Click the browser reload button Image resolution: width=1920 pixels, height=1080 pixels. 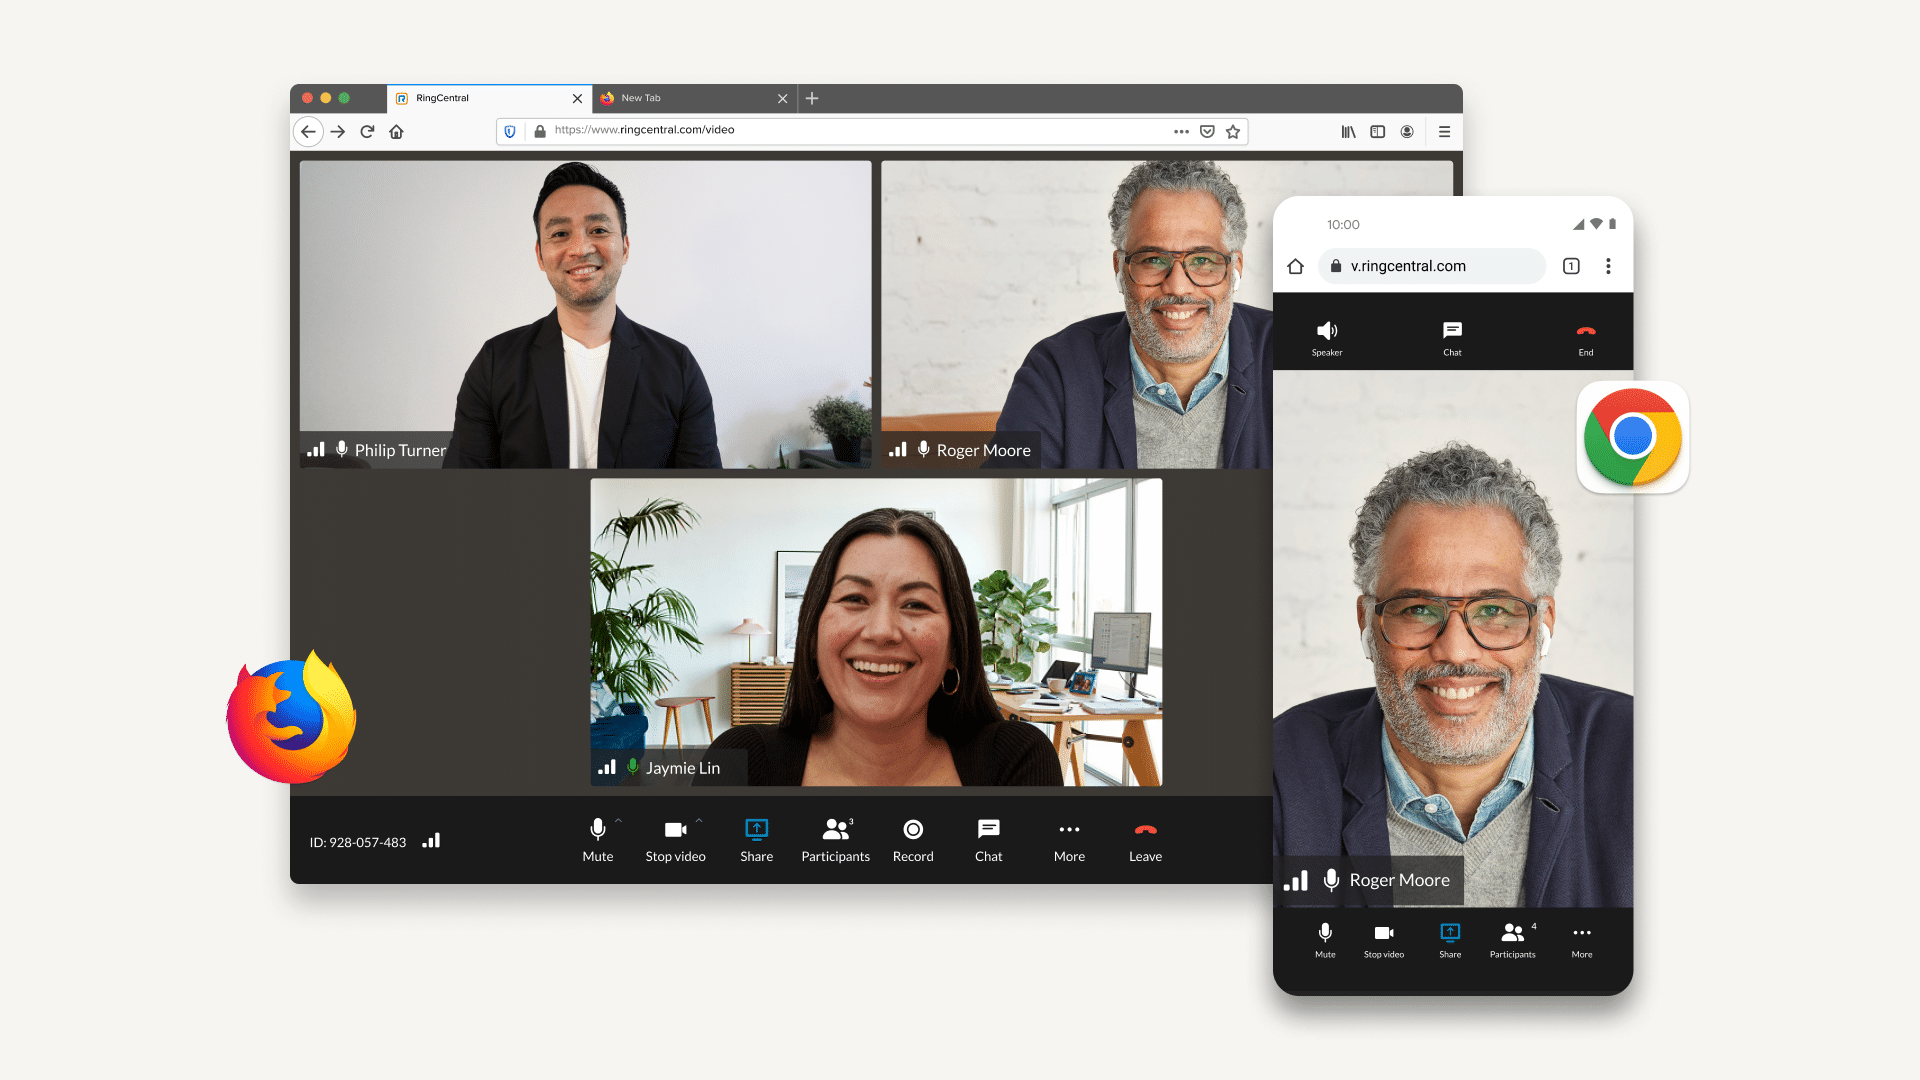(x=367, y=131)
